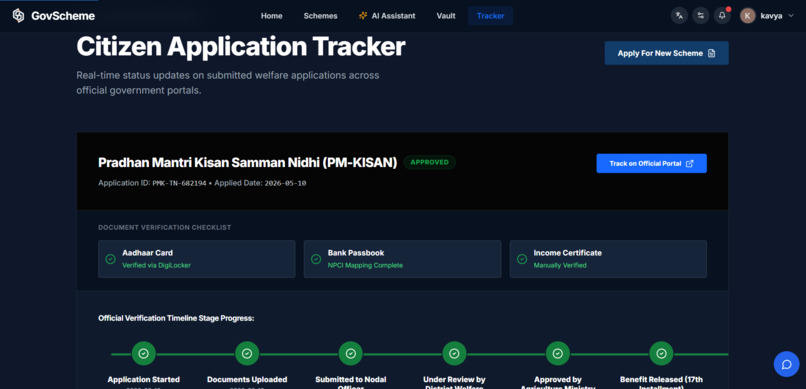Viewport: 806px width, 389px height.
Task: Open the Schemes menu item
Action: click(320, 16)
